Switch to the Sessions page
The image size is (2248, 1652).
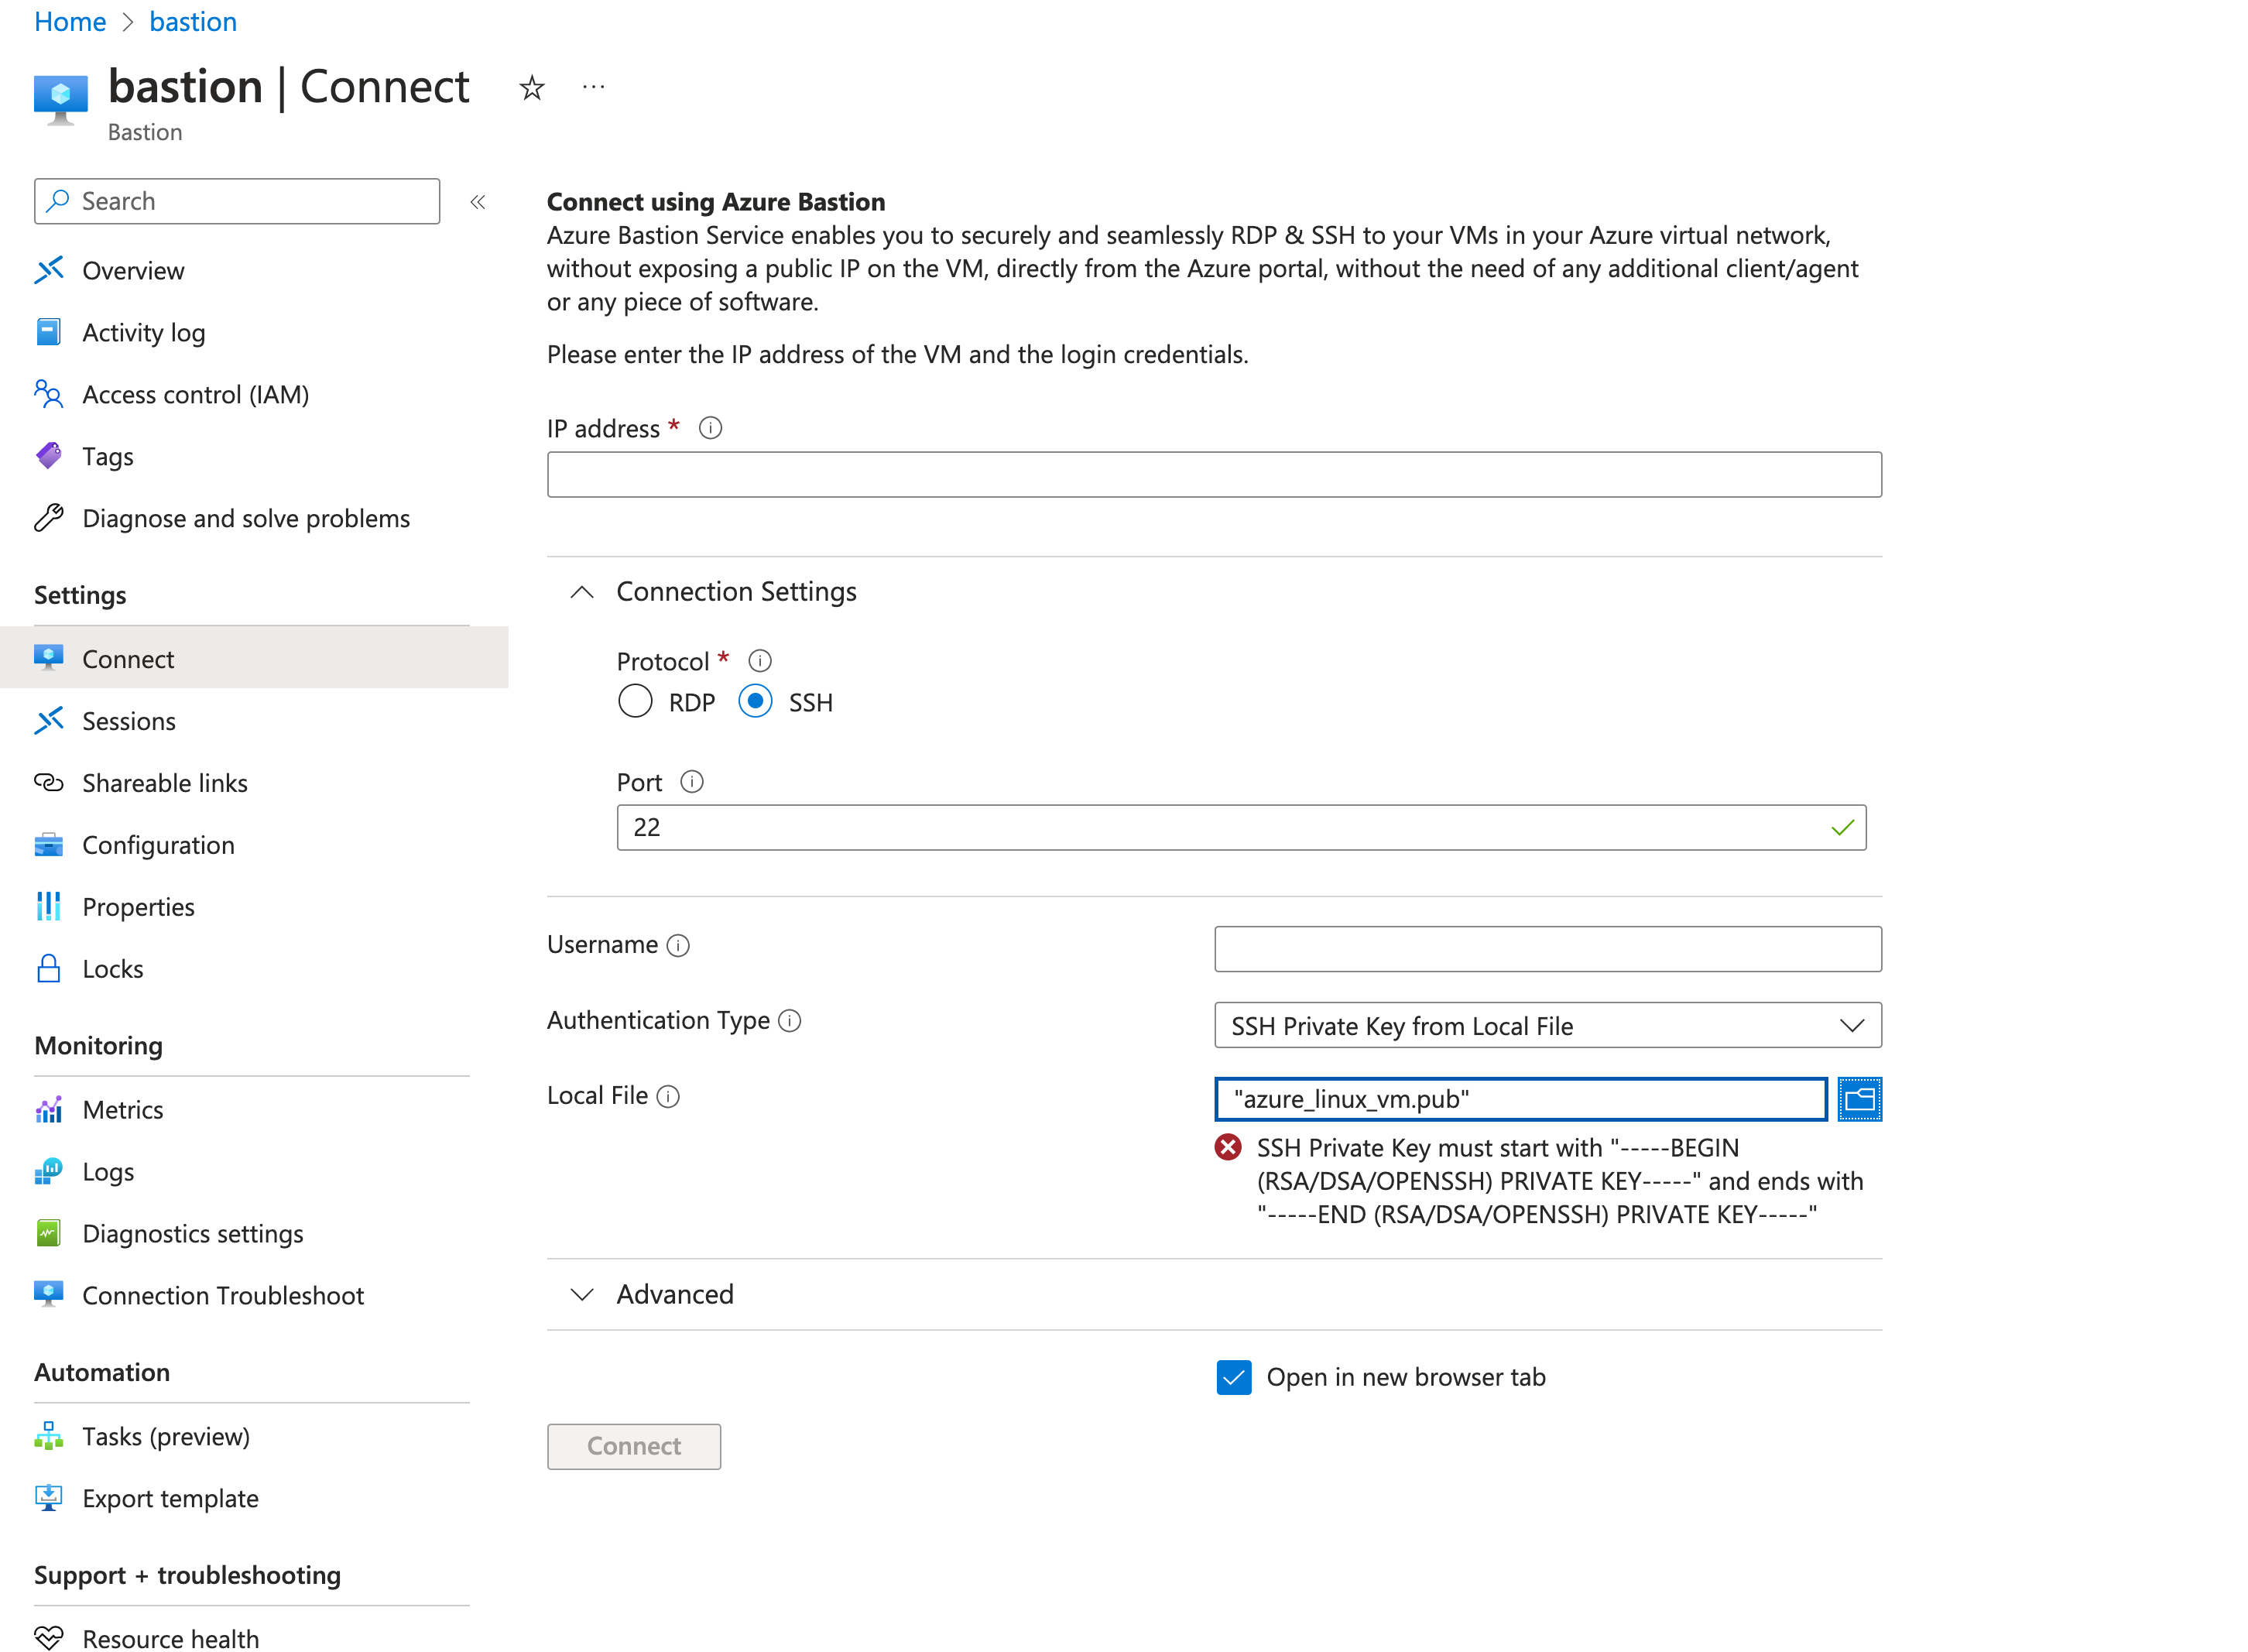(x=129, y=720)
